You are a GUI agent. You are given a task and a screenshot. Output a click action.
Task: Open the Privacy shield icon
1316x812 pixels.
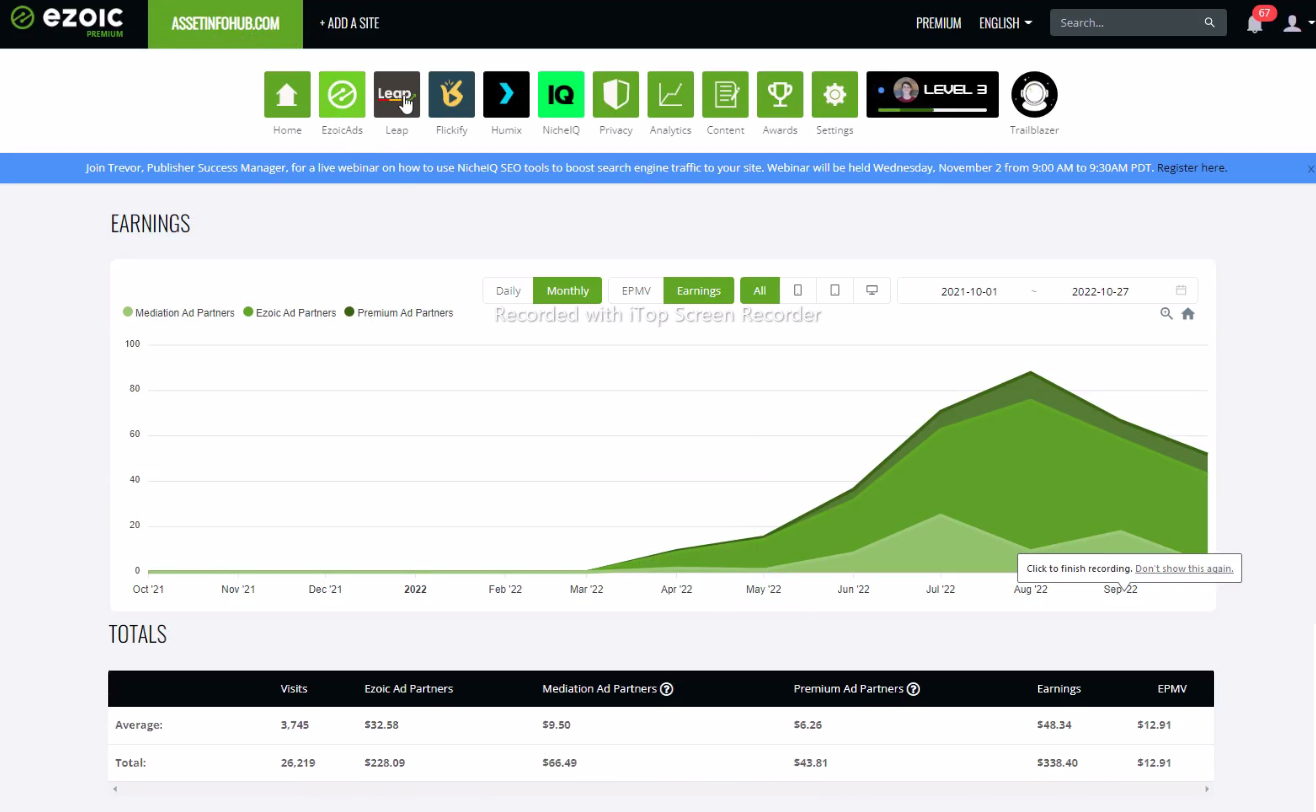(616, 94)
